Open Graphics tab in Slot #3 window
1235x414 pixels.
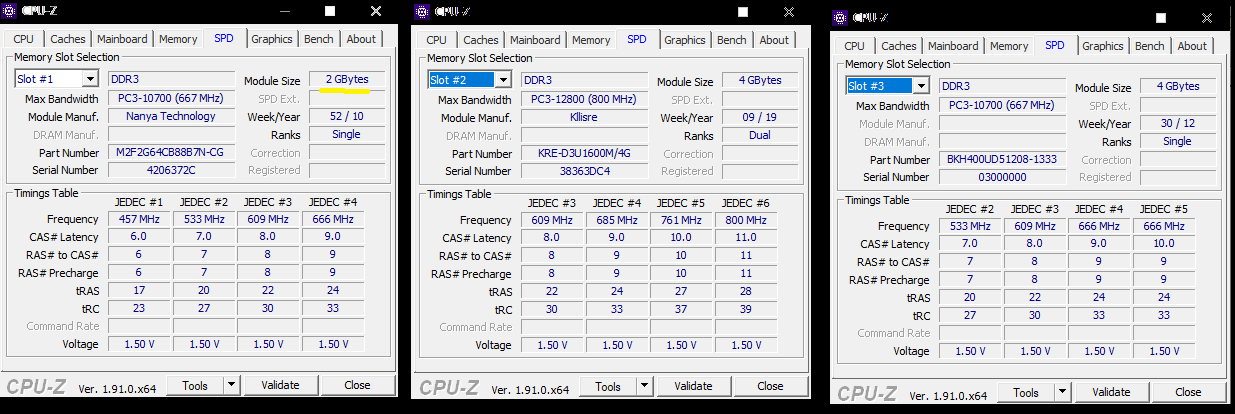click(x=1103, y=46)
